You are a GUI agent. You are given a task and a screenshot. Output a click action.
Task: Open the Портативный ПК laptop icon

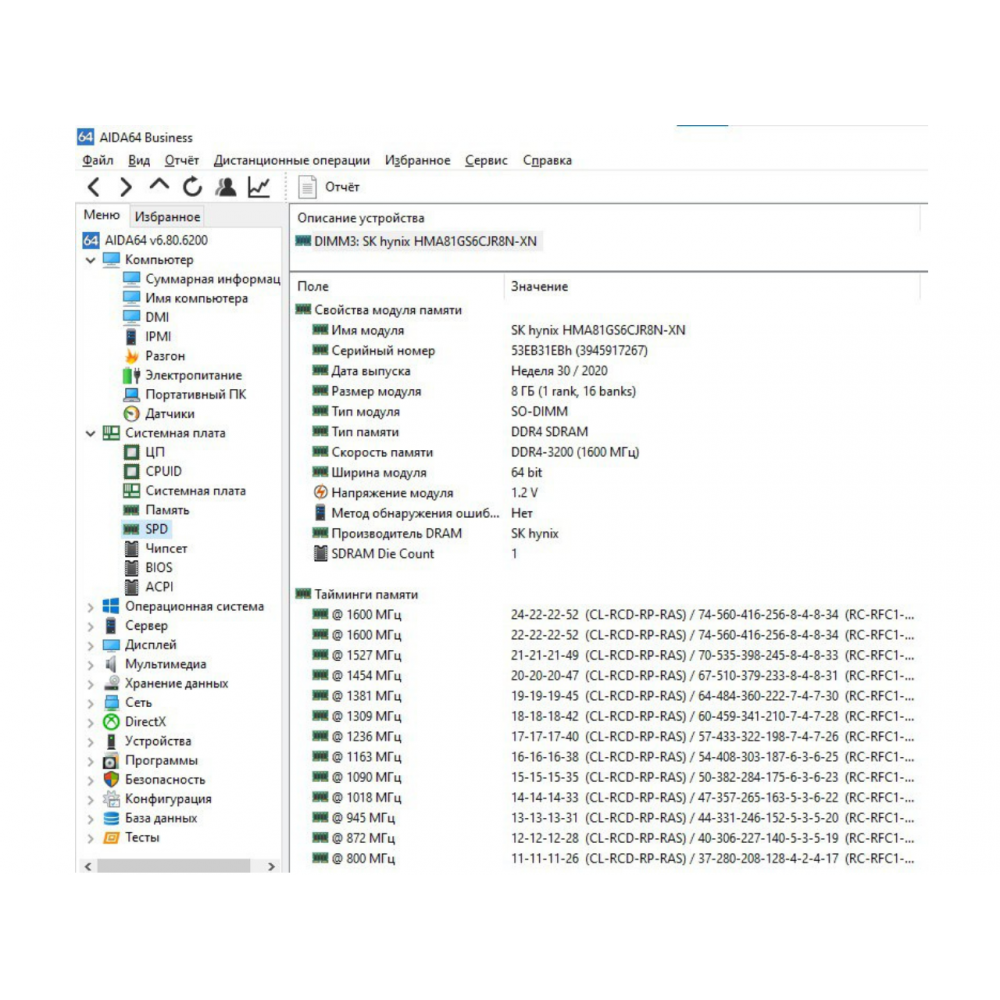pyautogui.click(x=131, y=394)
